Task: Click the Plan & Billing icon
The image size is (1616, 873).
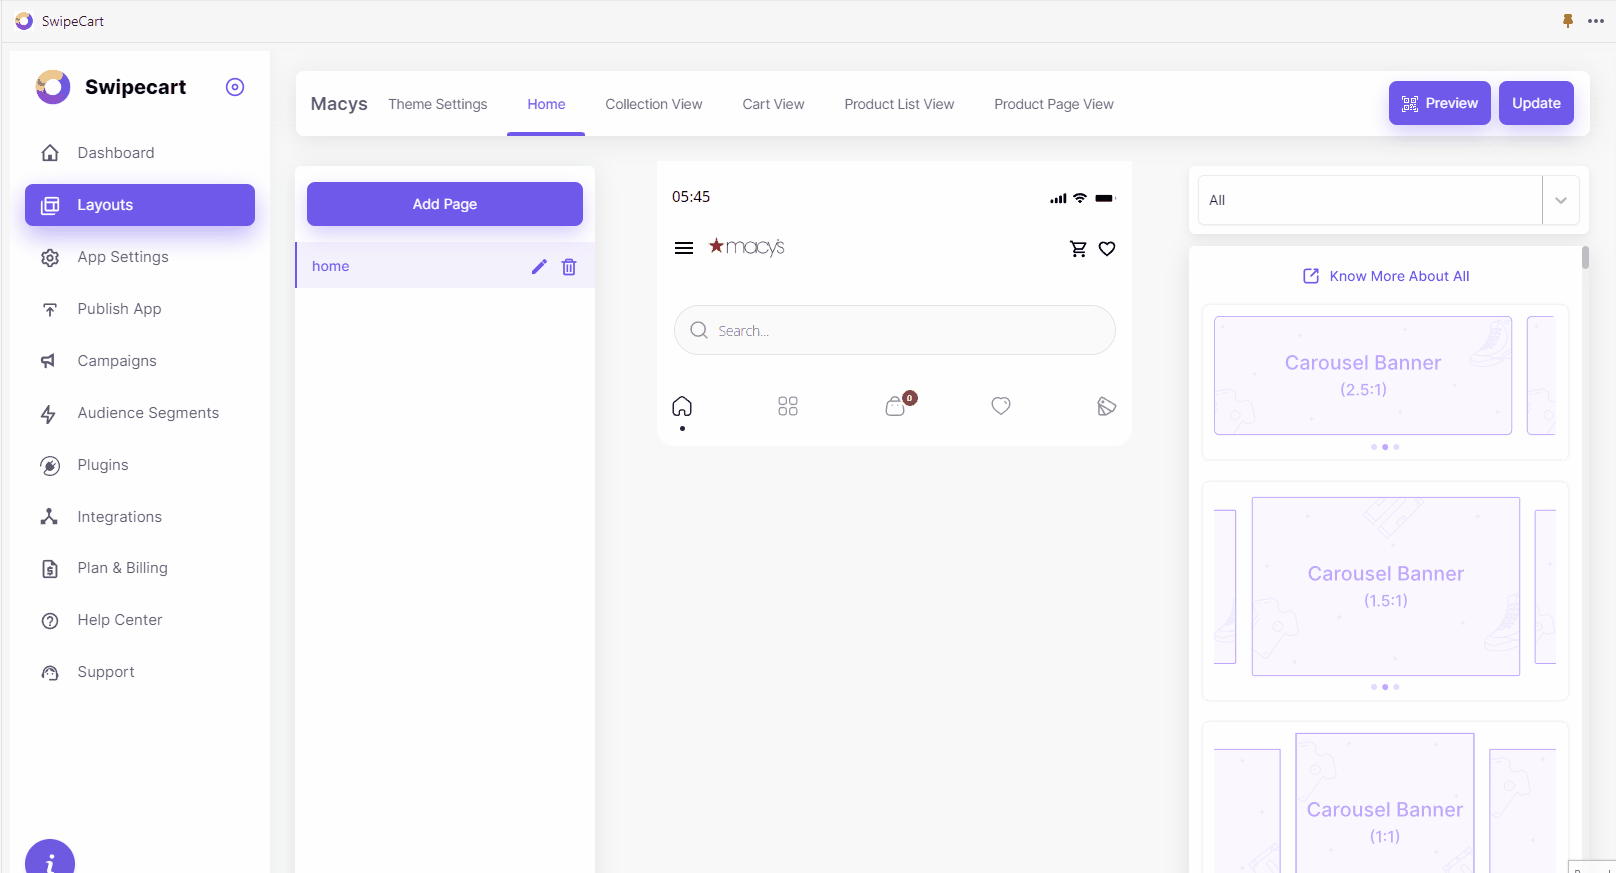Action: point(50,569)
